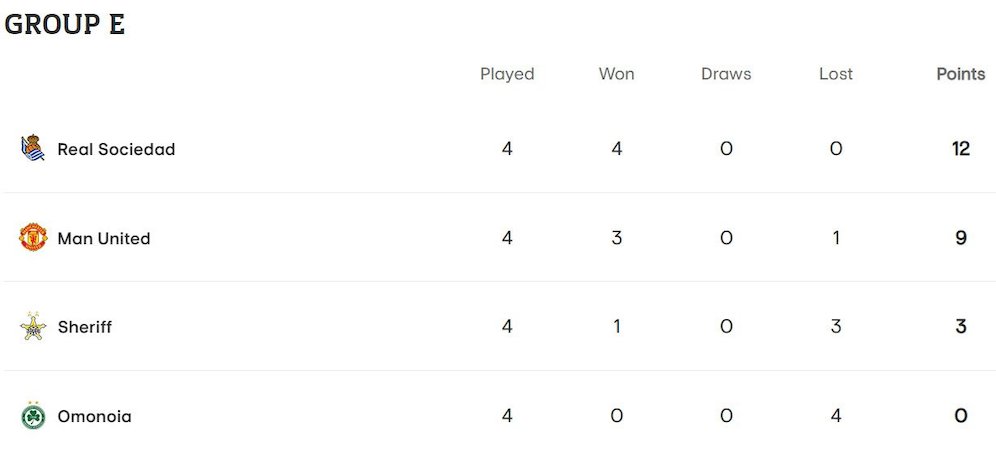Click the Man United club crest

(x=33, y=238)
